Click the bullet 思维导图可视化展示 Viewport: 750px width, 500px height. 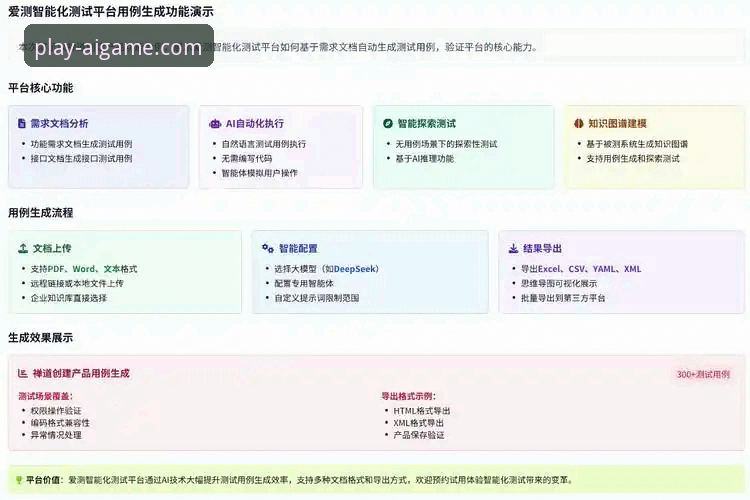click(559, 283)
